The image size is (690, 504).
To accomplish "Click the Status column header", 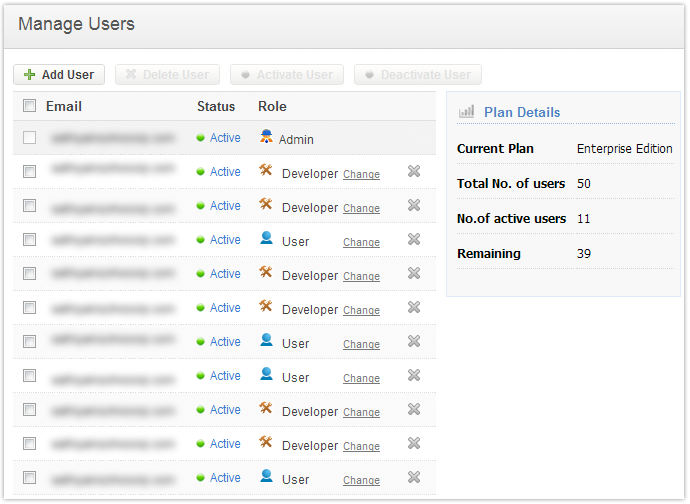I will pos(216,106).
